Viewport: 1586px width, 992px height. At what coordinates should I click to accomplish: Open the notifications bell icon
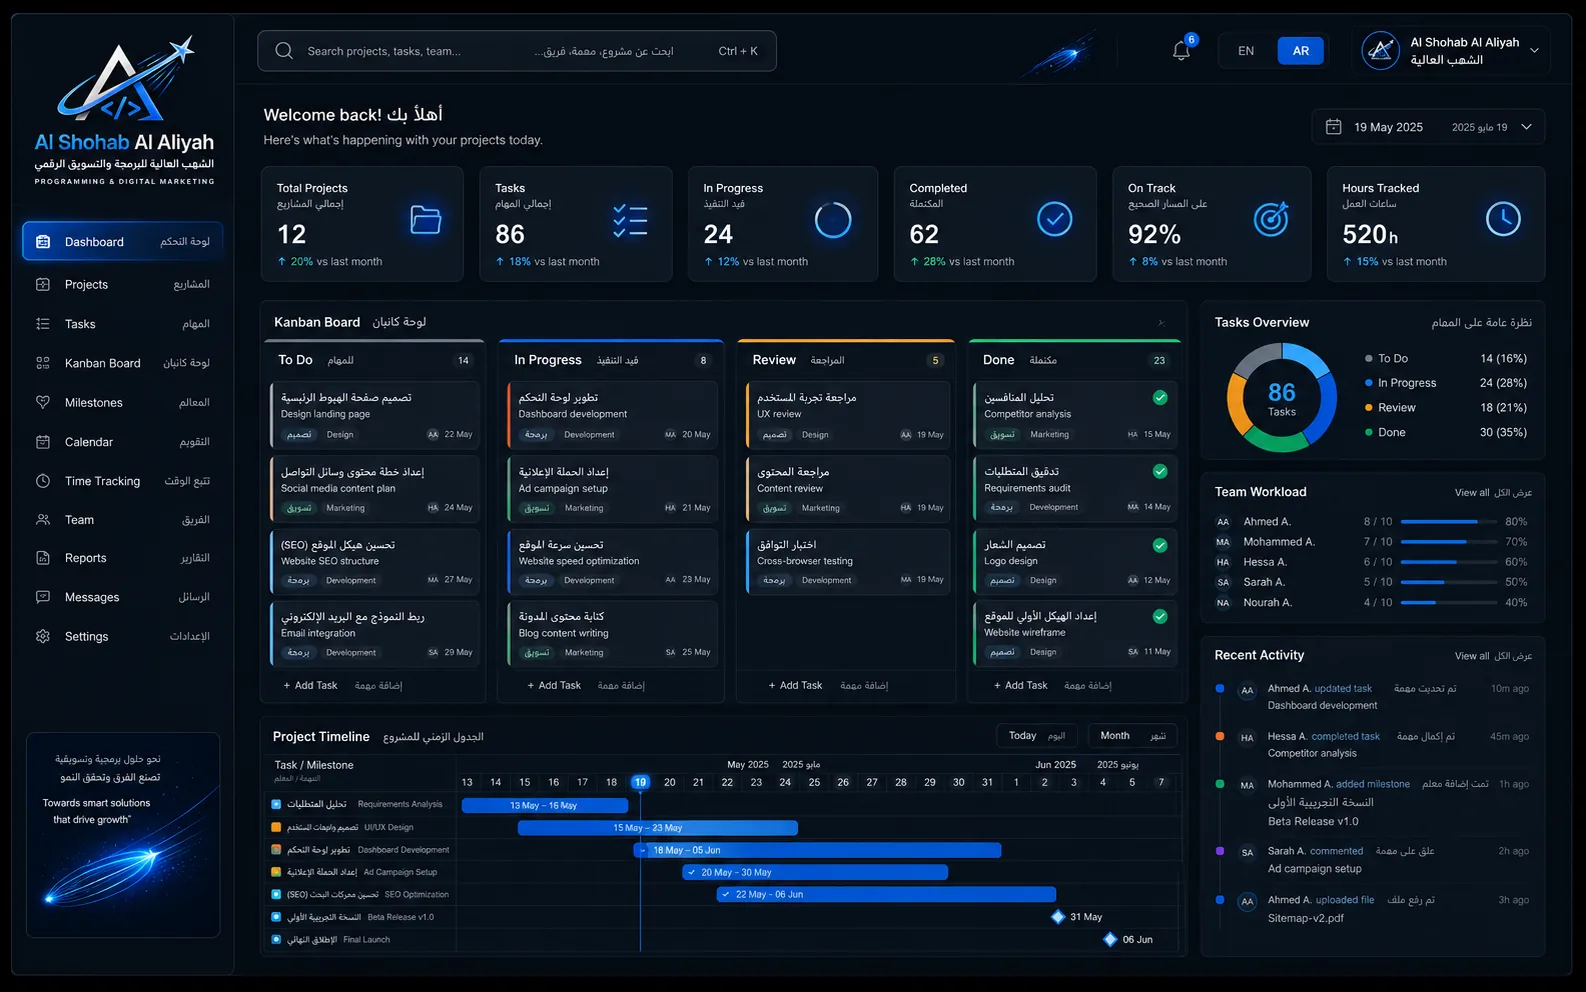coord(1181,51)
